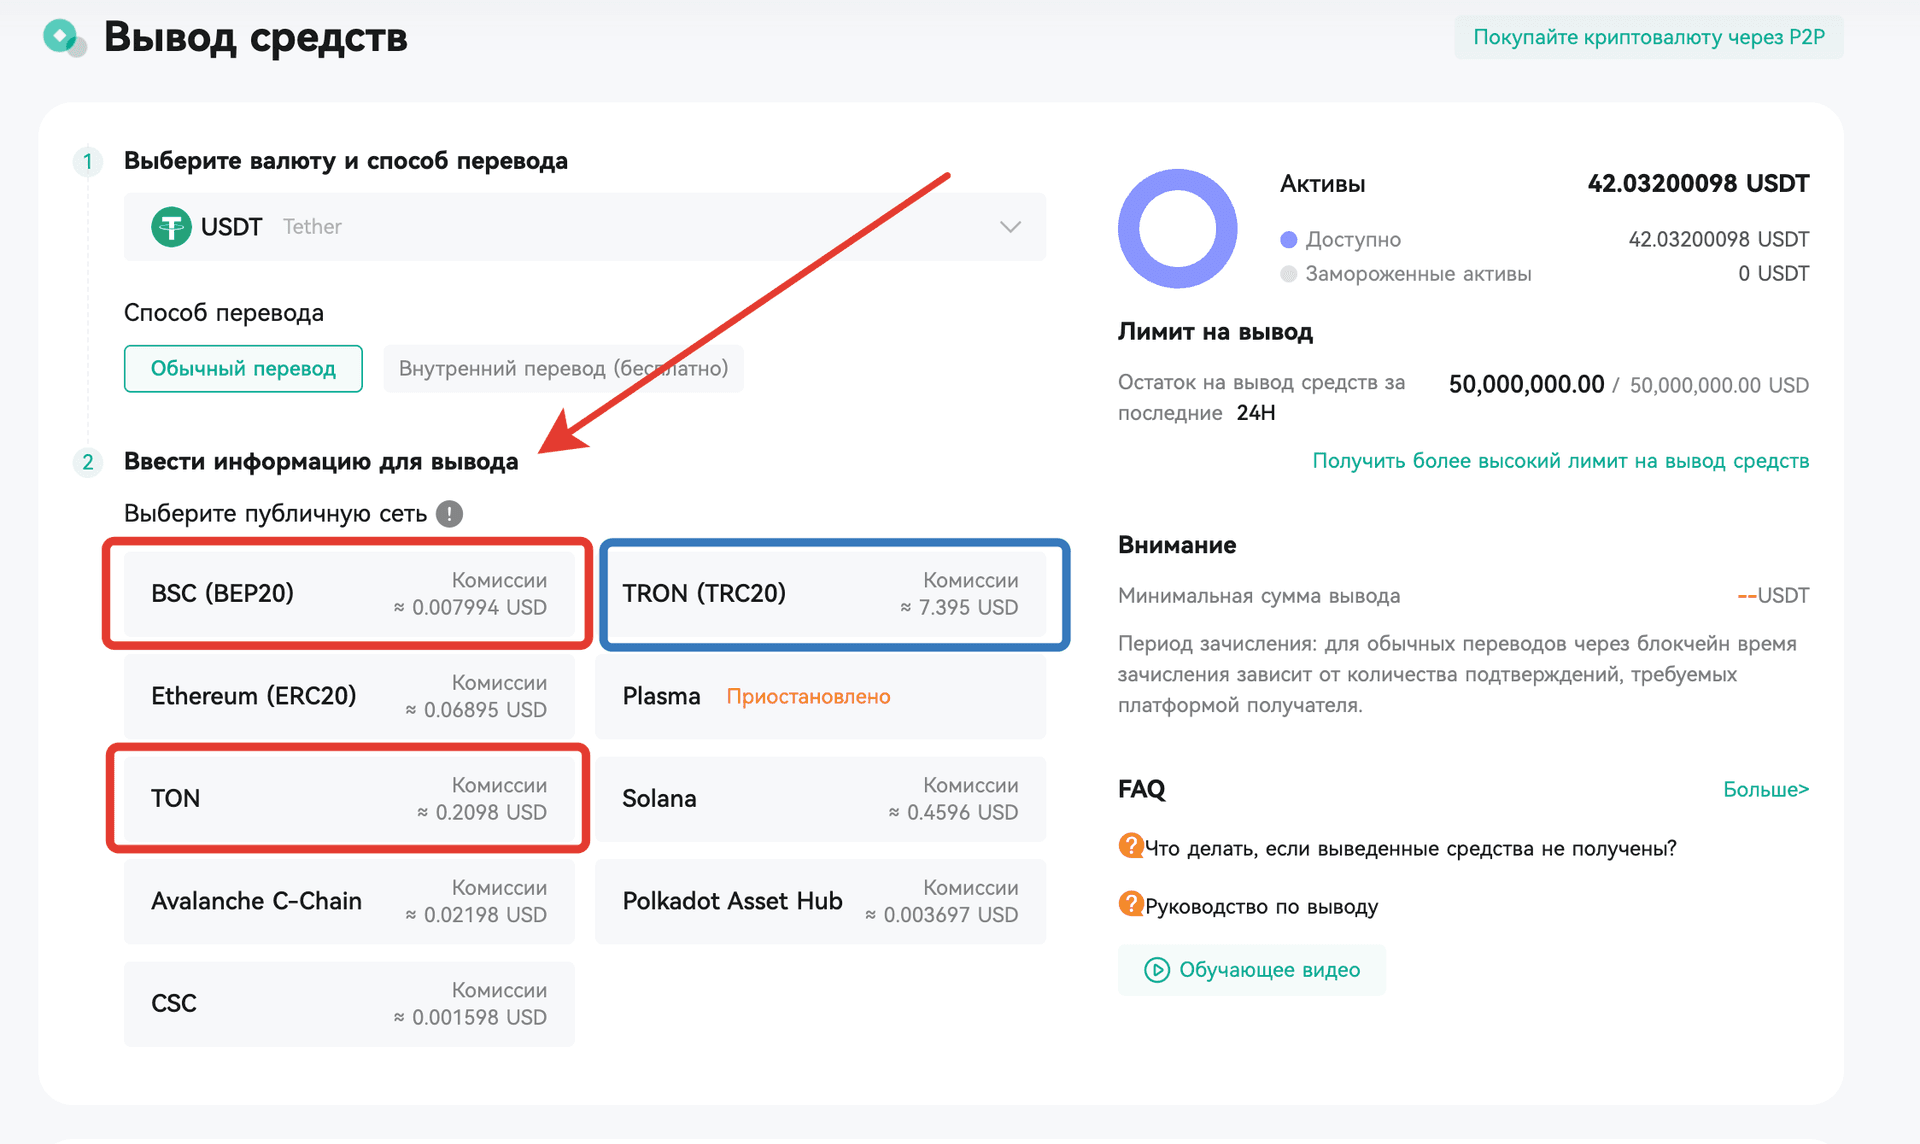The width and height of the screenshot is (1920, 1144).
Task: Click the question icon beside withdrawal guide
Action: (x=1131, y=904)
